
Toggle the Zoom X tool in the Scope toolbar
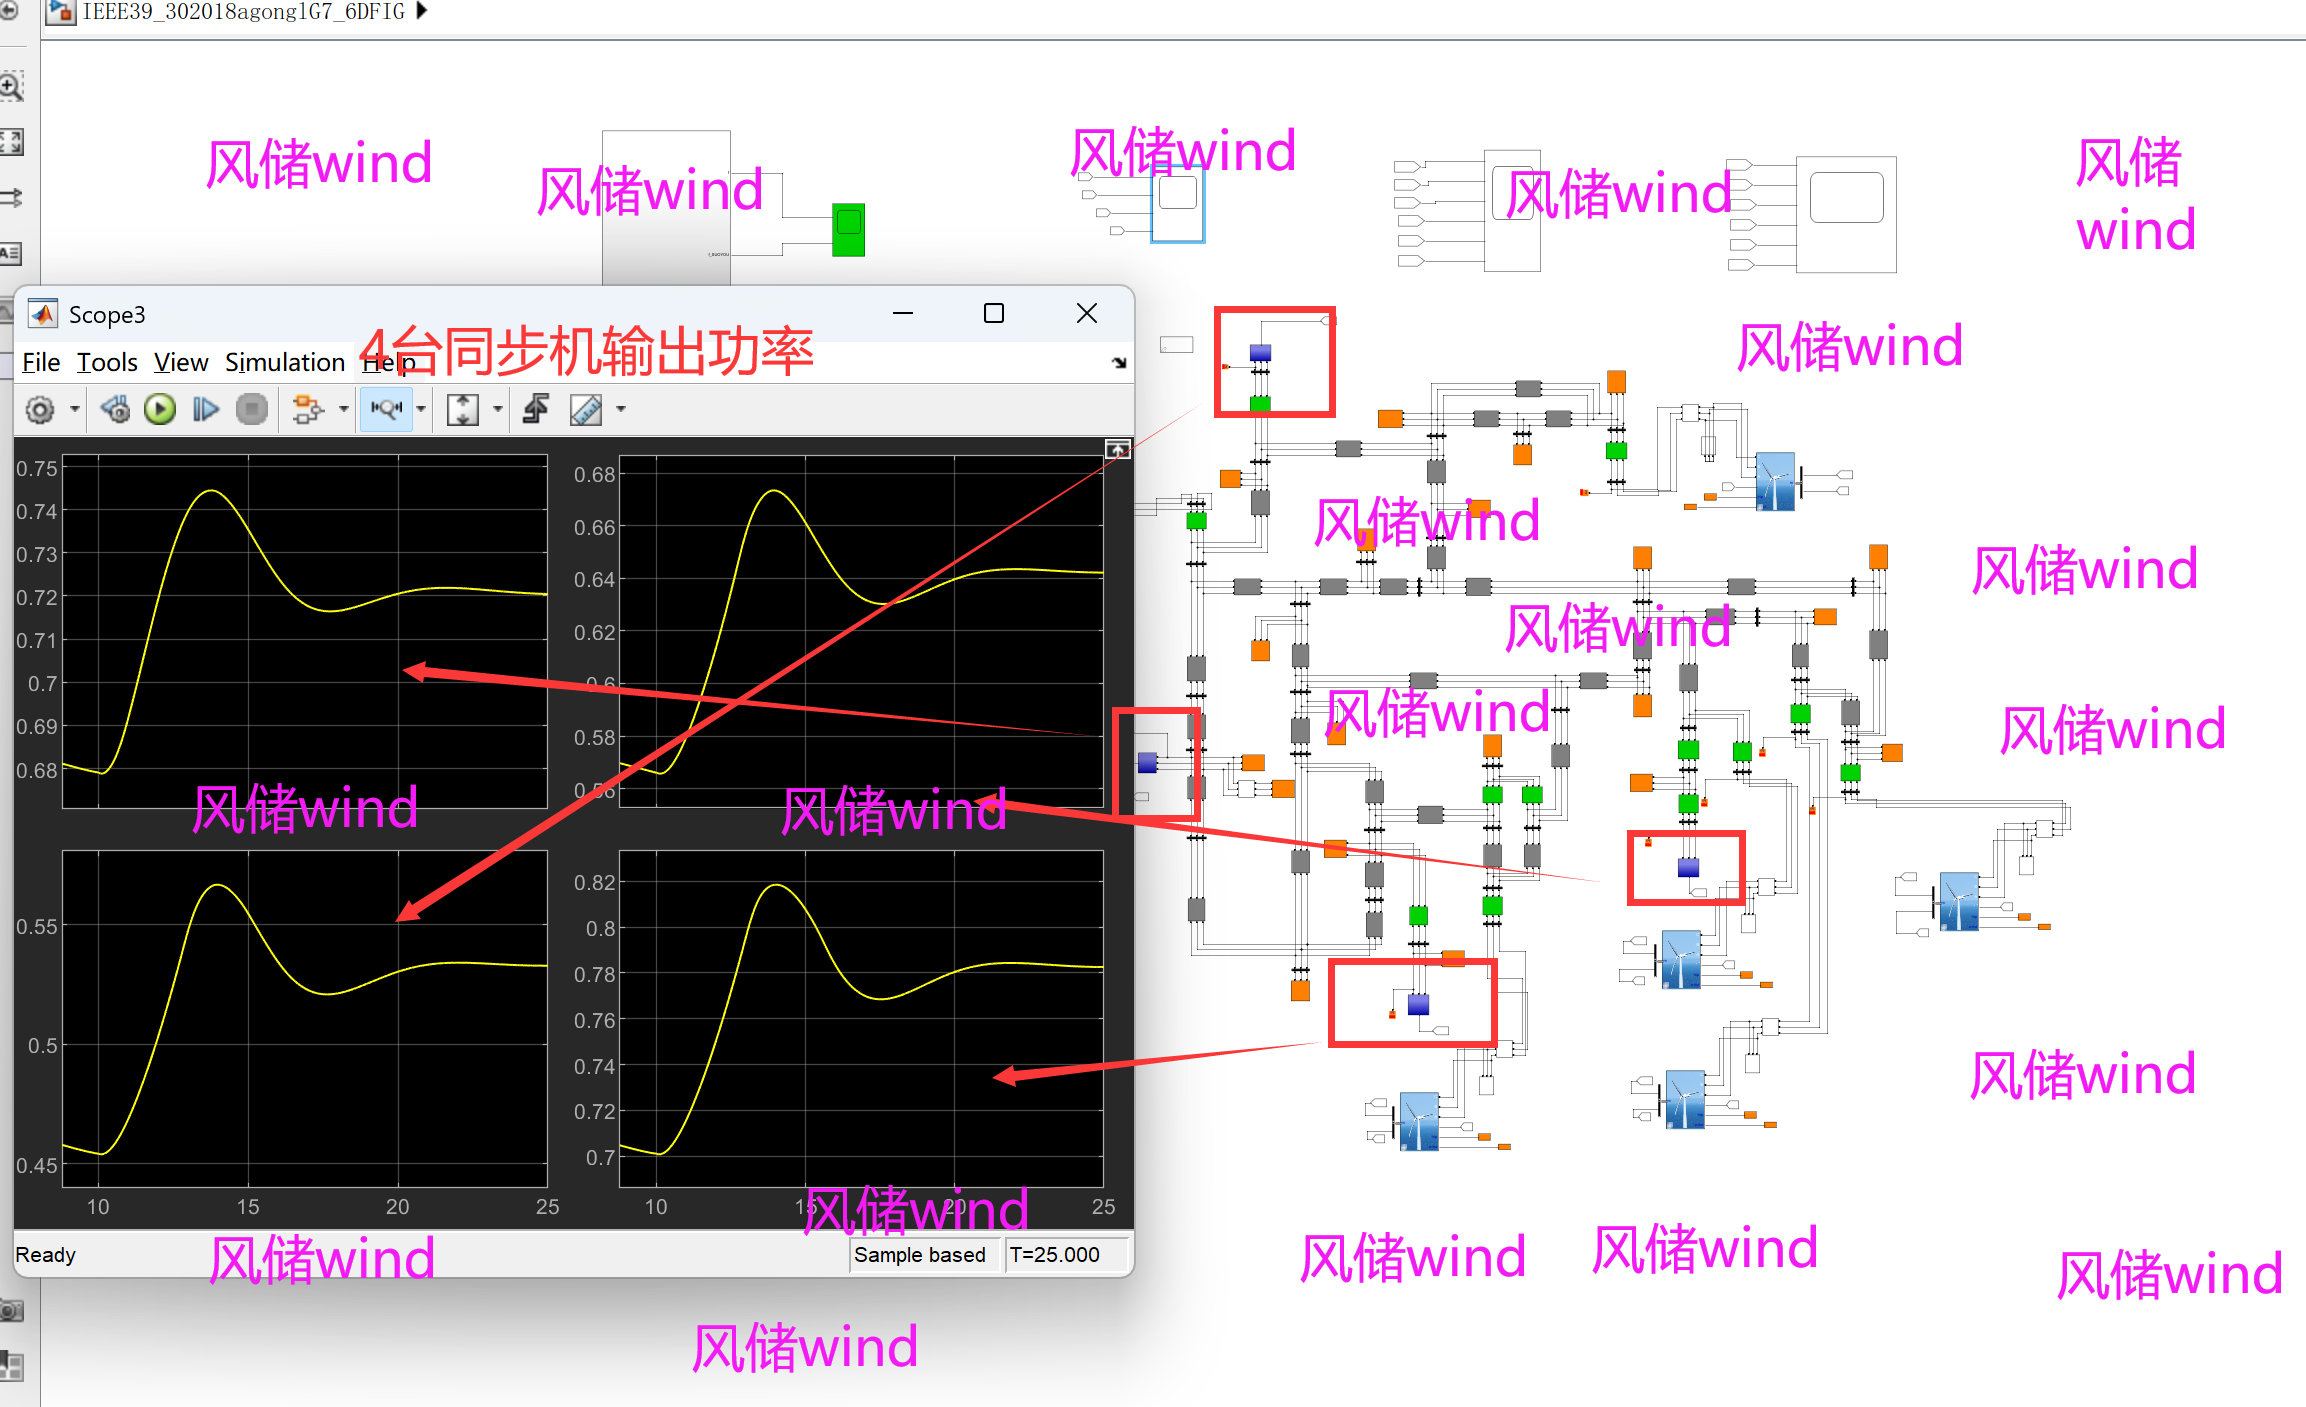coord(386,409)
